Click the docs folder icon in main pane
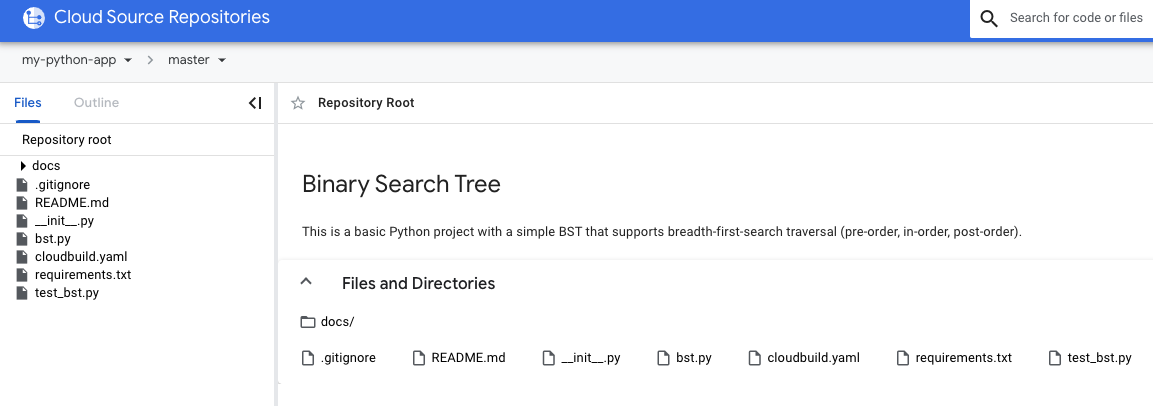 (x=308, y=322)
